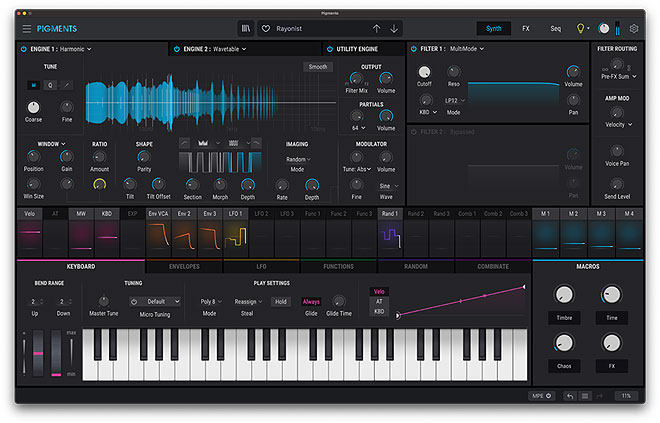Click the undo arrow in status bar
Viewport: 660px width, 423px height.
[569, 396]
